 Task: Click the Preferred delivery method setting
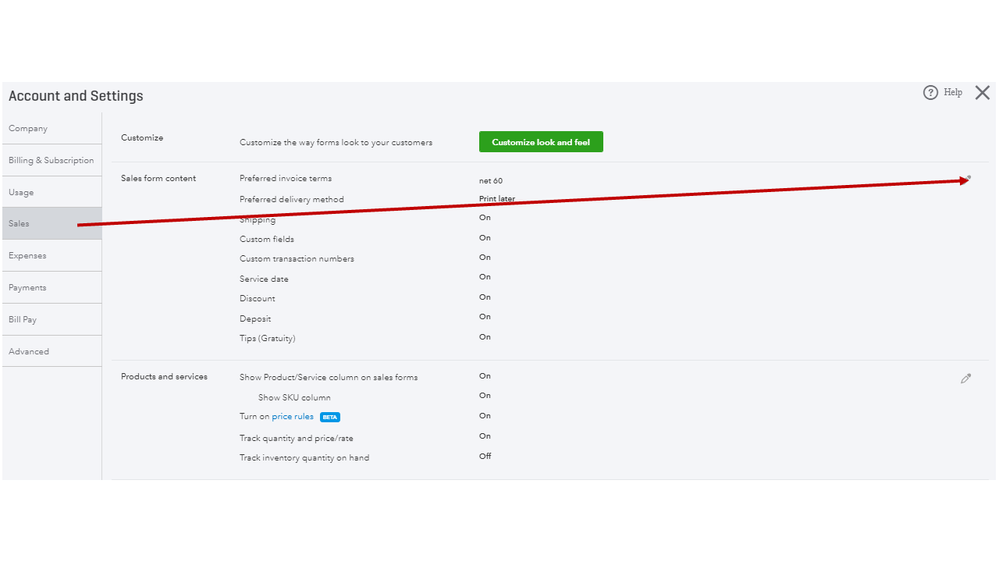[x=292, y=199]
